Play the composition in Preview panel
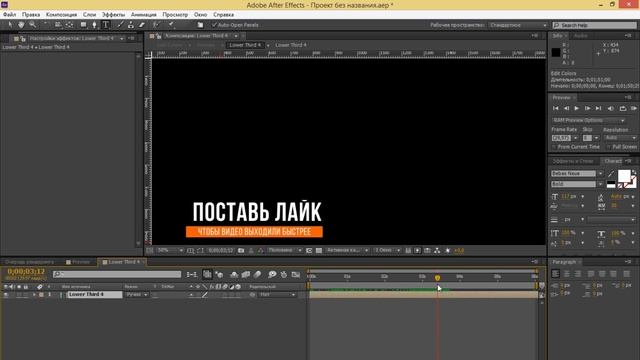Viewport: 640px width, 360px height. tap(576, 108)
